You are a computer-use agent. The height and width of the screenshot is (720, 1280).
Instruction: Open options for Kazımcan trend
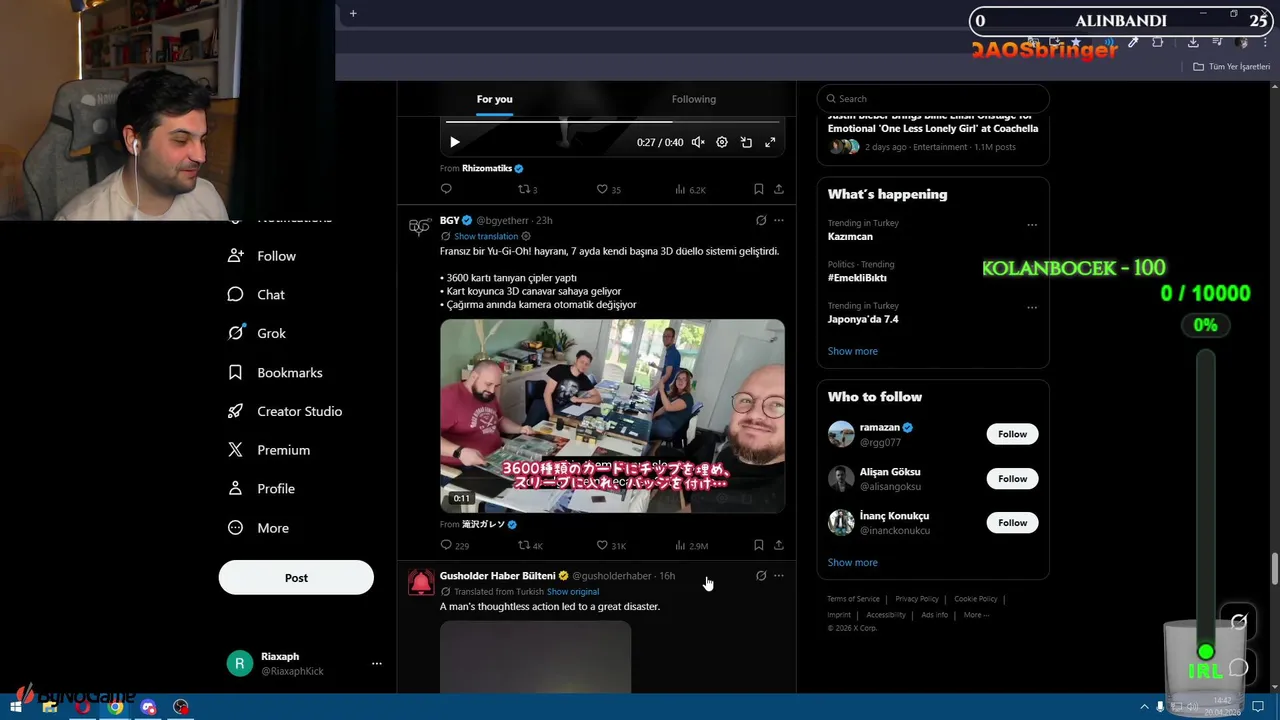[1032, 225]
